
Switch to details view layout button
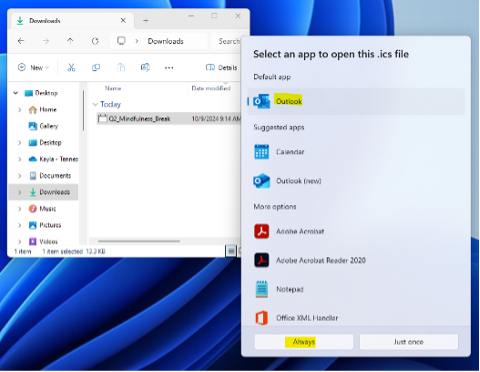tap(231, 251)
